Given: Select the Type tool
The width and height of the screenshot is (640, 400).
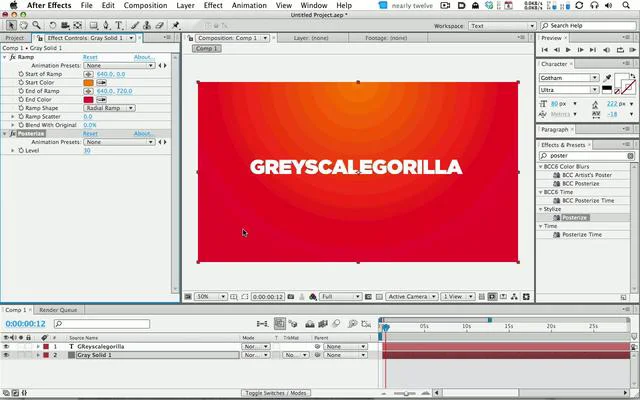Looking at the screenshot, I should (x=119, y=25).
